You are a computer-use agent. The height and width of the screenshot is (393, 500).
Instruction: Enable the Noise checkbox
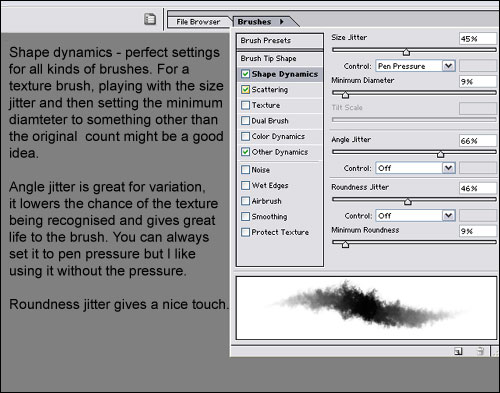point(245,170)
